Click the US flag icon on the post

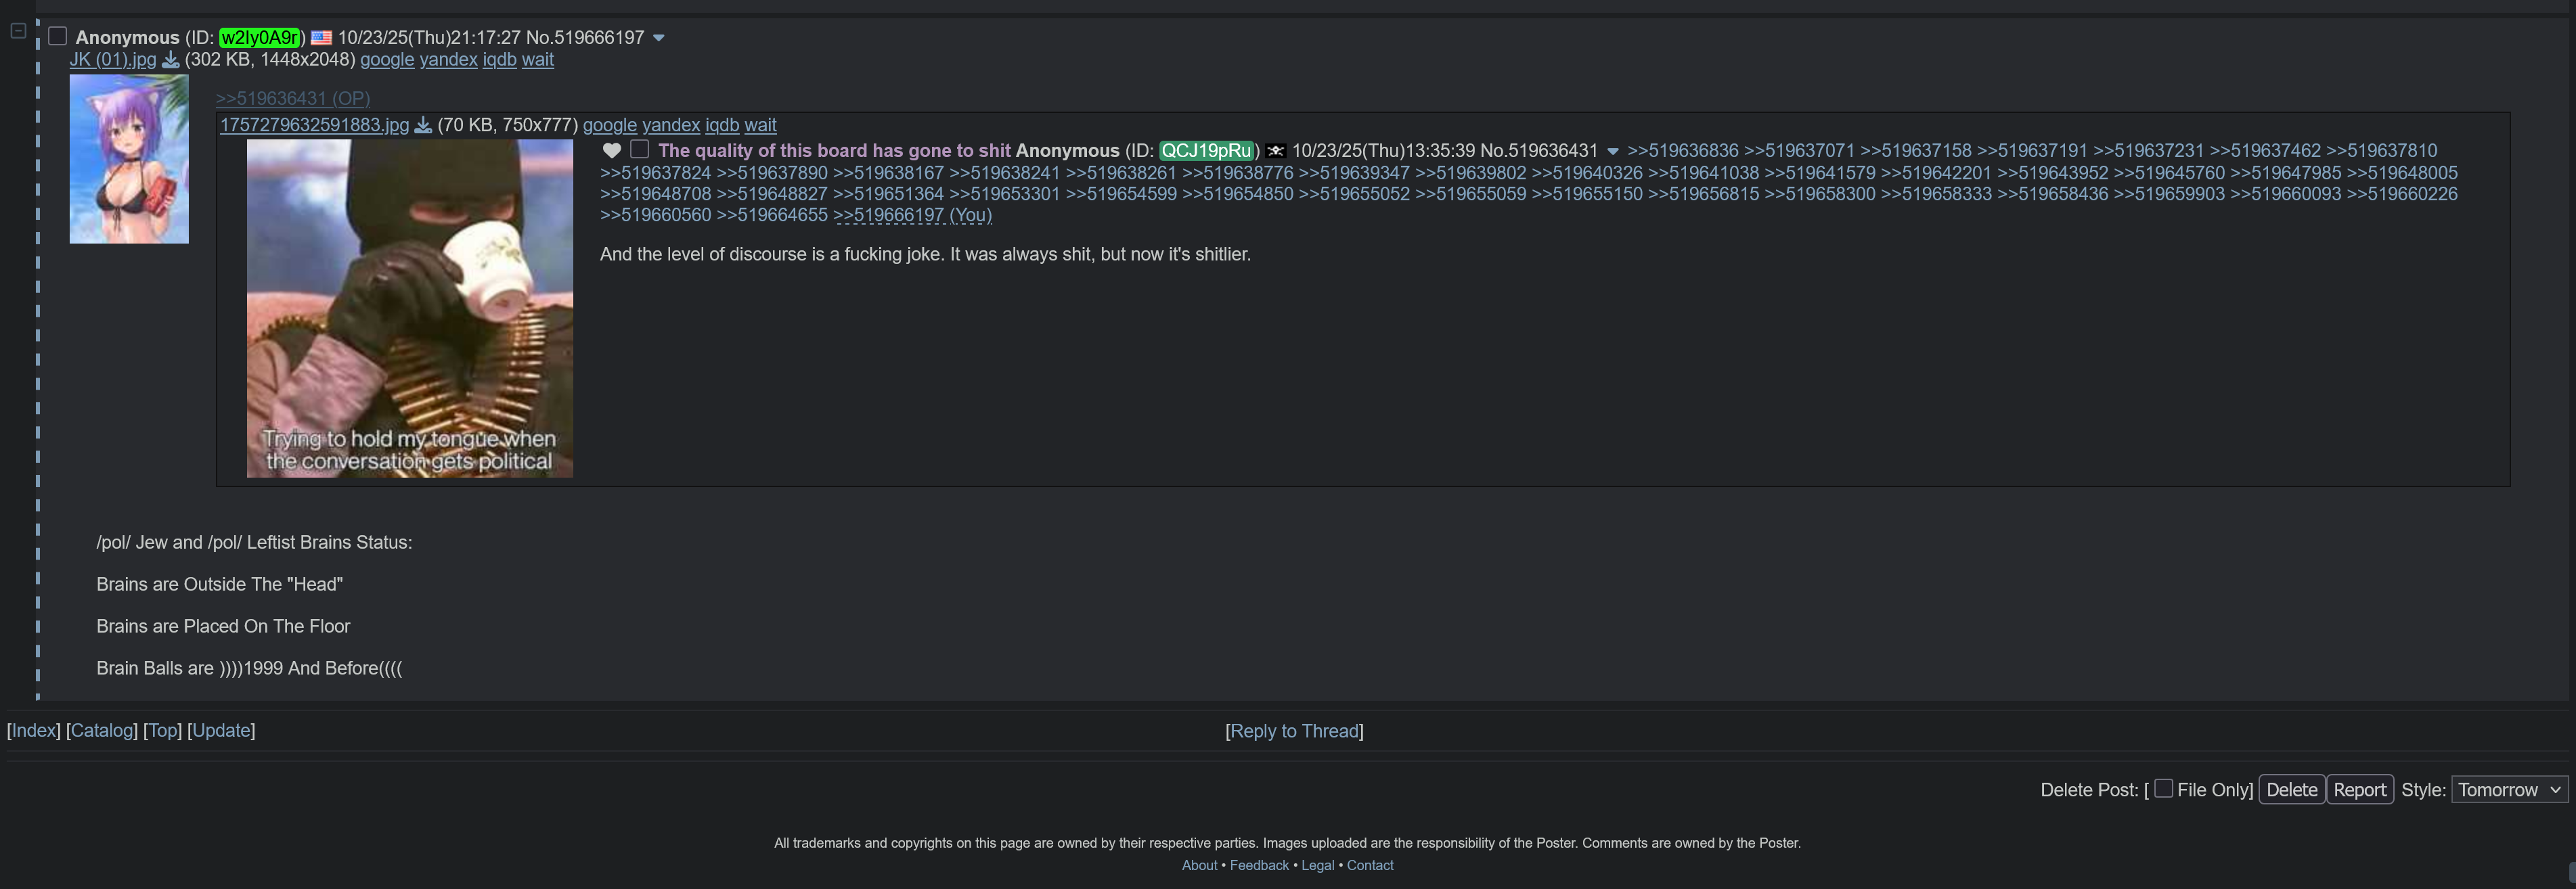pos(321,38)
